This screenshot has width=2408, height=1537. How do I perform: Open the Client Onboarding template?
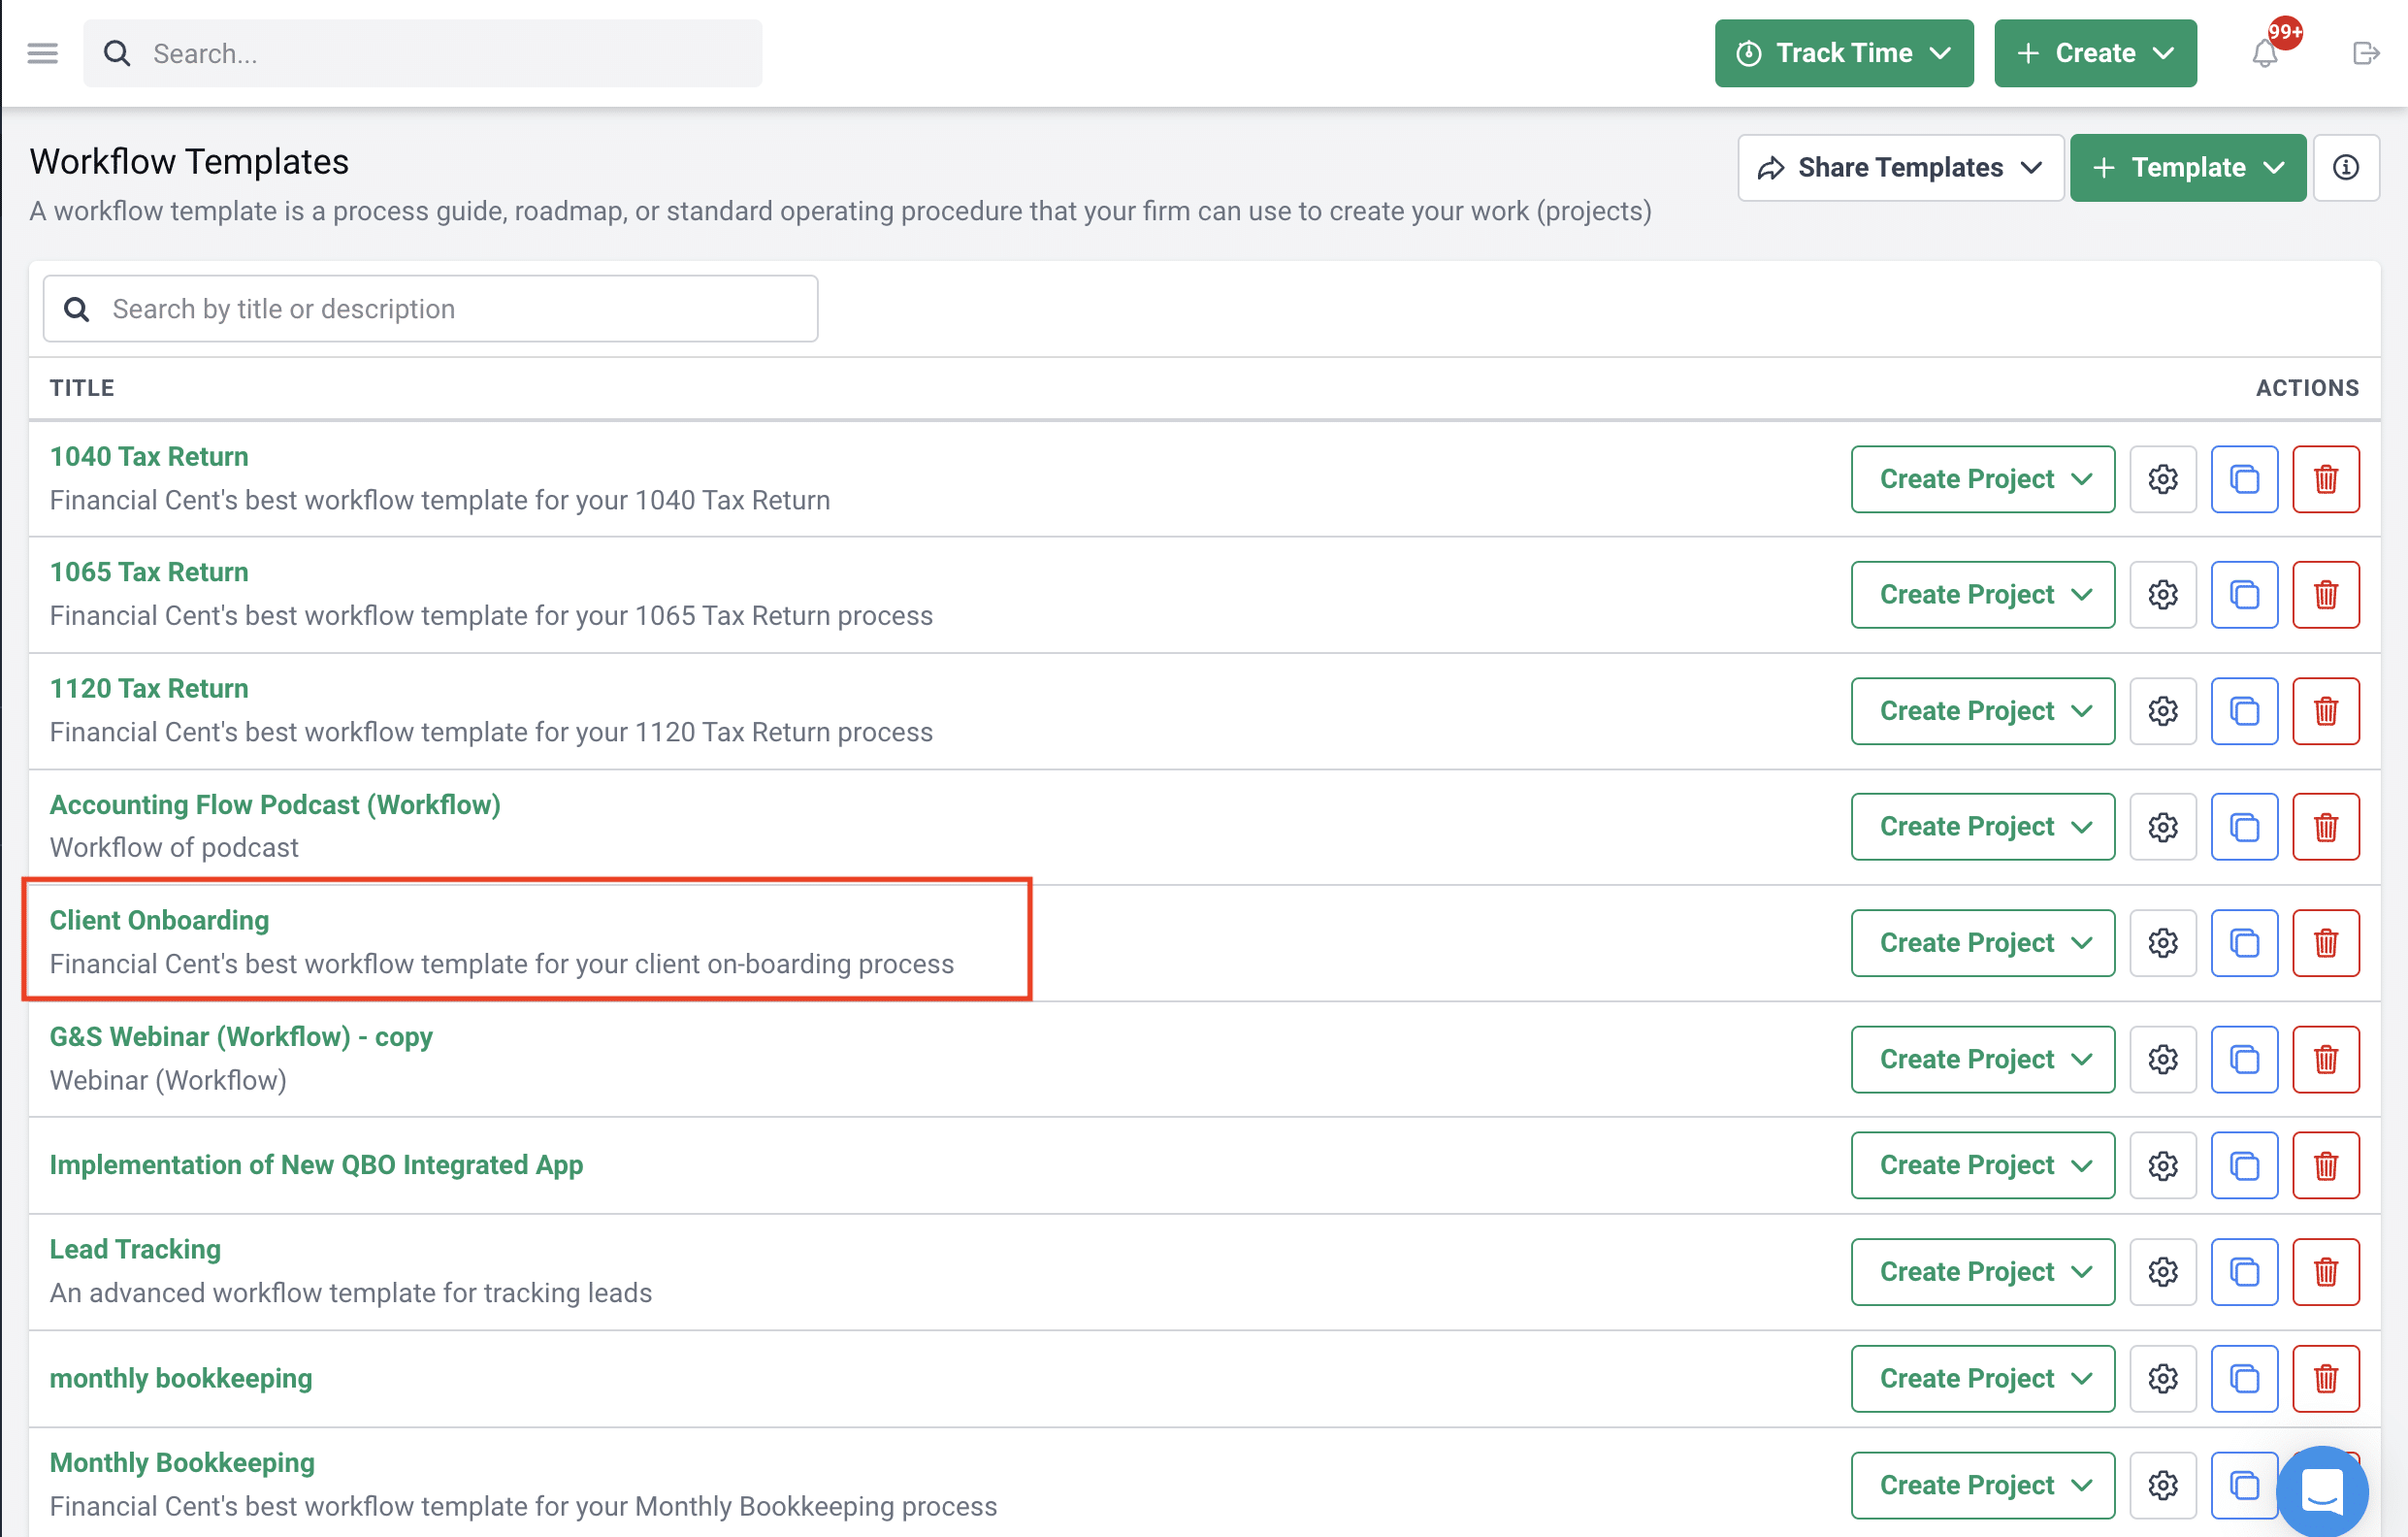[x=159, y=921]
